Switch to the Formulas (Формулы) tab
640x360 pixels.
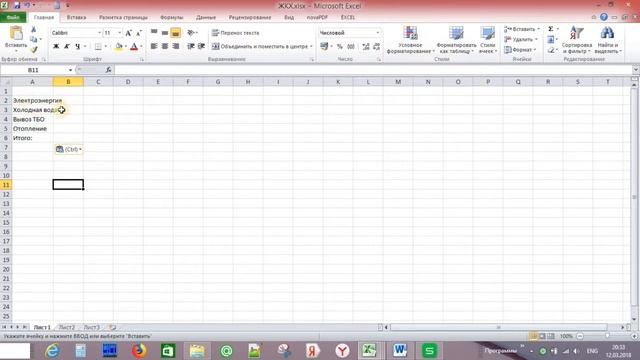click(x=171, y=18)
